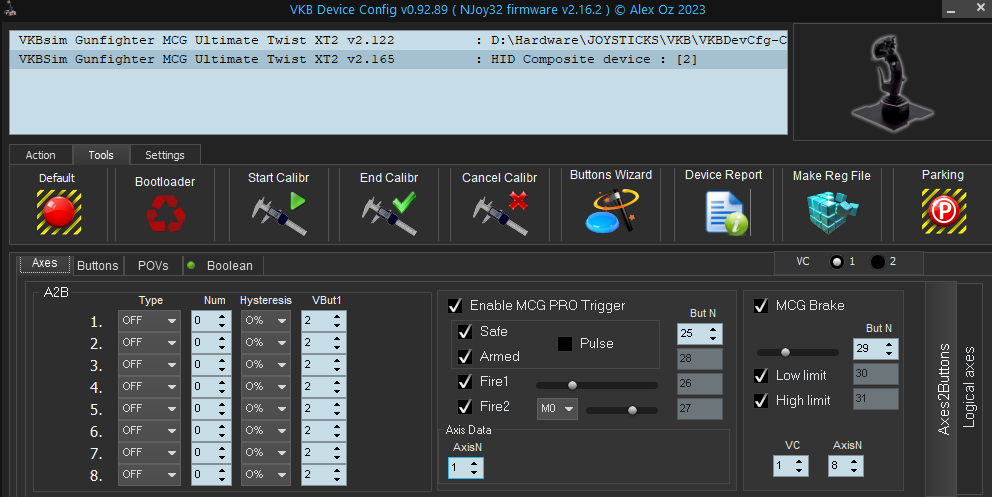
Task: Adjust the MCG Brake slider
Action: point(798,352)
